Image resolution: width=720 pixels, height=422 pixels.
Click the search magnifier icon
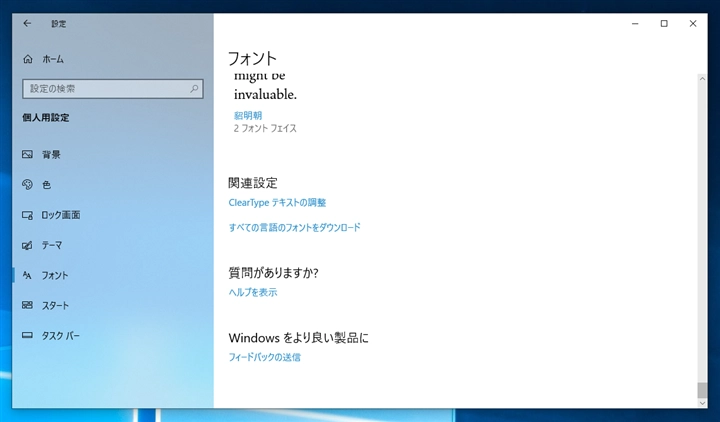pos(194,89)
